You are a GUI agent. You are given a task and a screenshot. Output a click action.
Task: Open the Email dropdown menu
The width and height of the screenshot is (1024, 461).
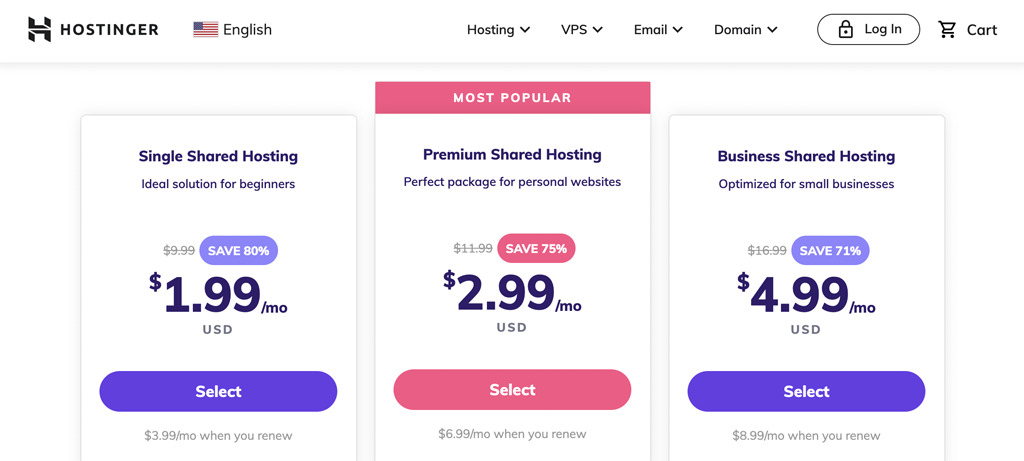pyautogui.click(x=658, y=29)
